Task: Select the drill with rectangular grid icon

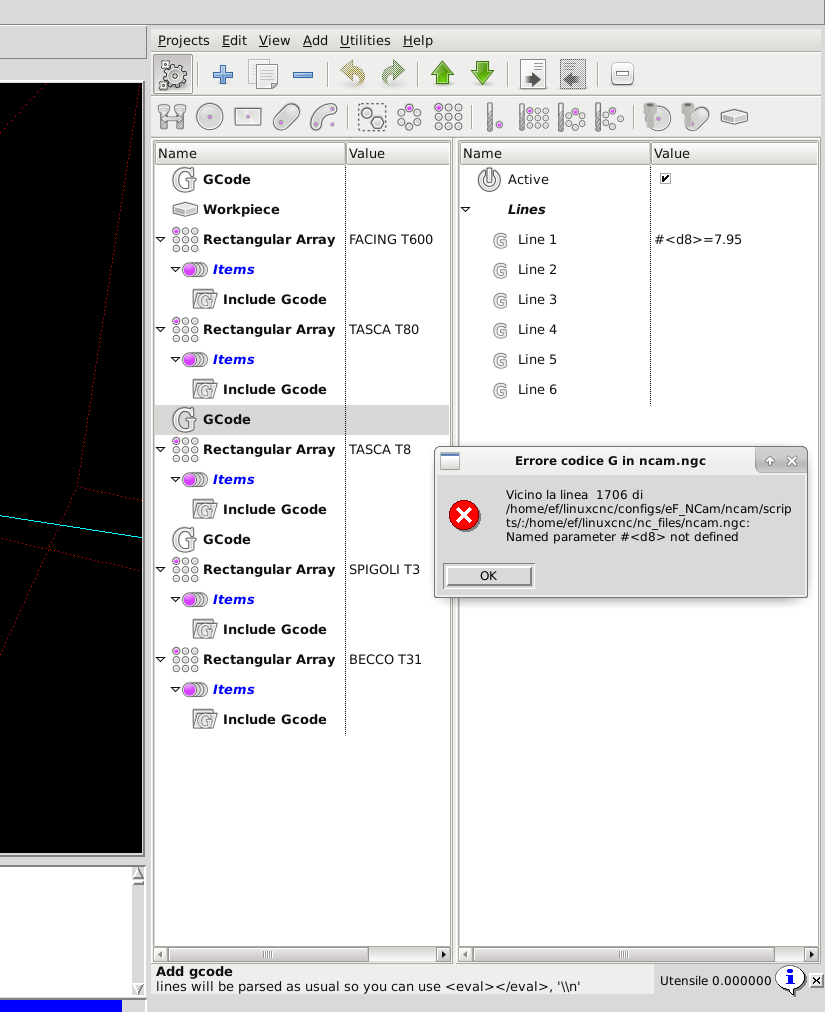Action: (534, 117)
